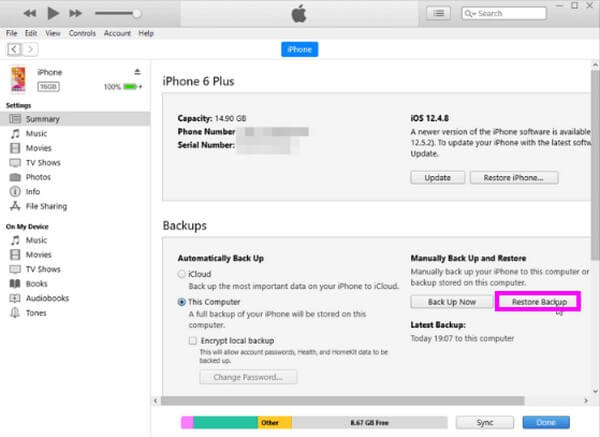The height and width of the screenshot is (437, 600).
Task: Click the Change Password button
Action: 248,377
